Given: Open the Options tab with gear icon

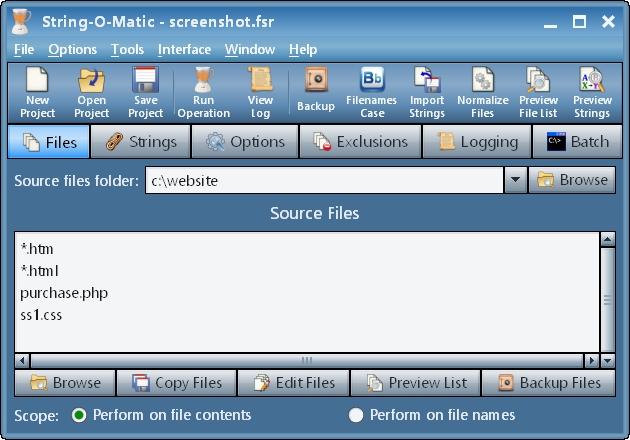Looking at the screenshot, I should pyautogui.click(x=245, y=142).
